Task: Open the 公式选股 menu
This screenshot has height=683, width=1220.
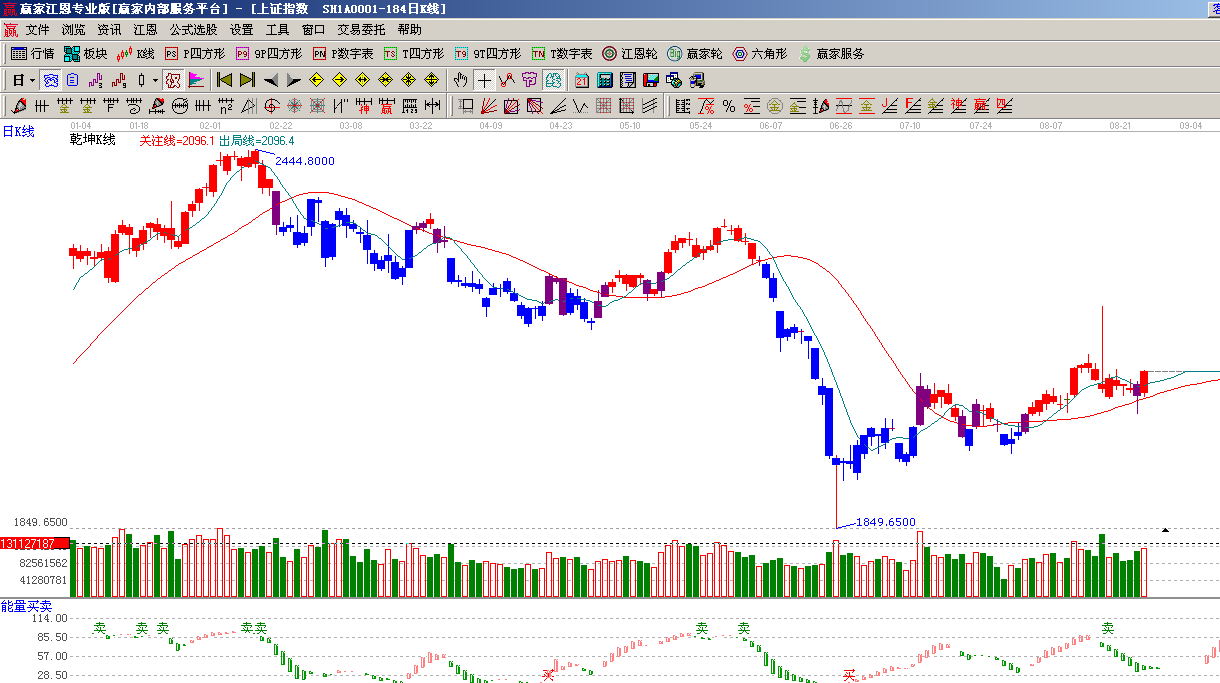Action: point(193,30)
